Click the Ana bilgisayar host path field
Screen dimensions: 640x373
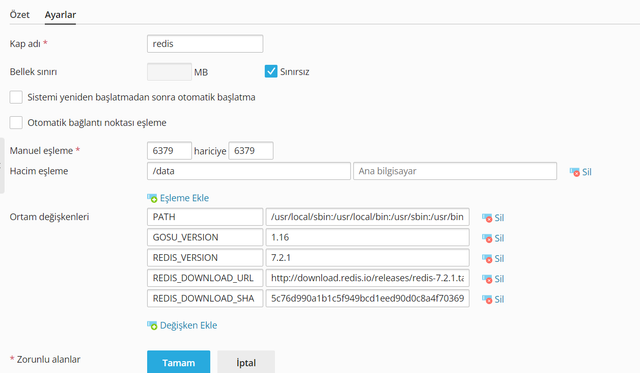tap(455, 171)
